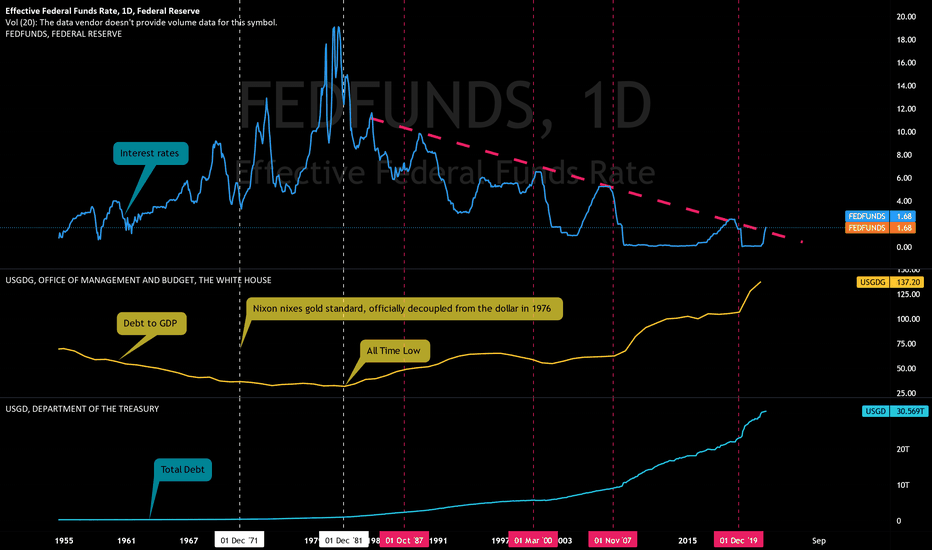932x550 pixels.
Task: Select the blue FEDFUNDS 1.68 price label
Action: point(880,216)
